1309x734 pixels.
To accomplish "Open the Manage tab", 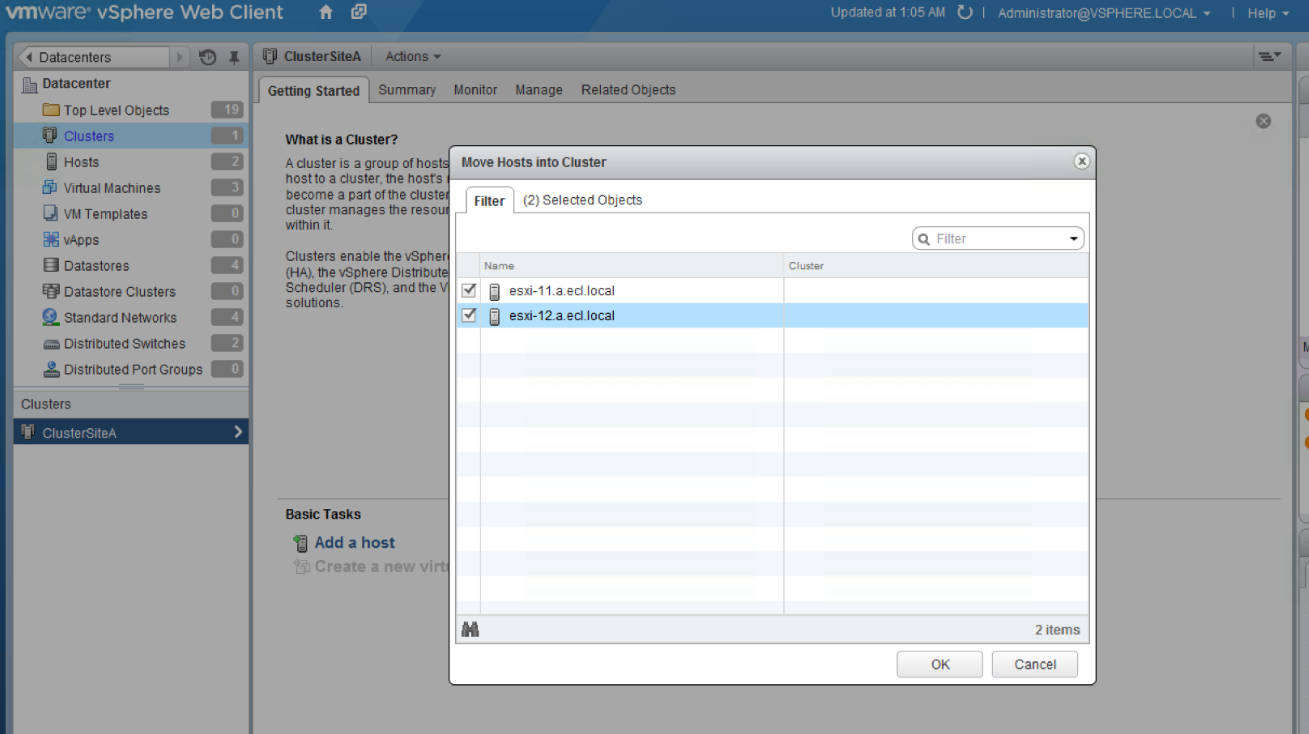I will click(539, 90).
